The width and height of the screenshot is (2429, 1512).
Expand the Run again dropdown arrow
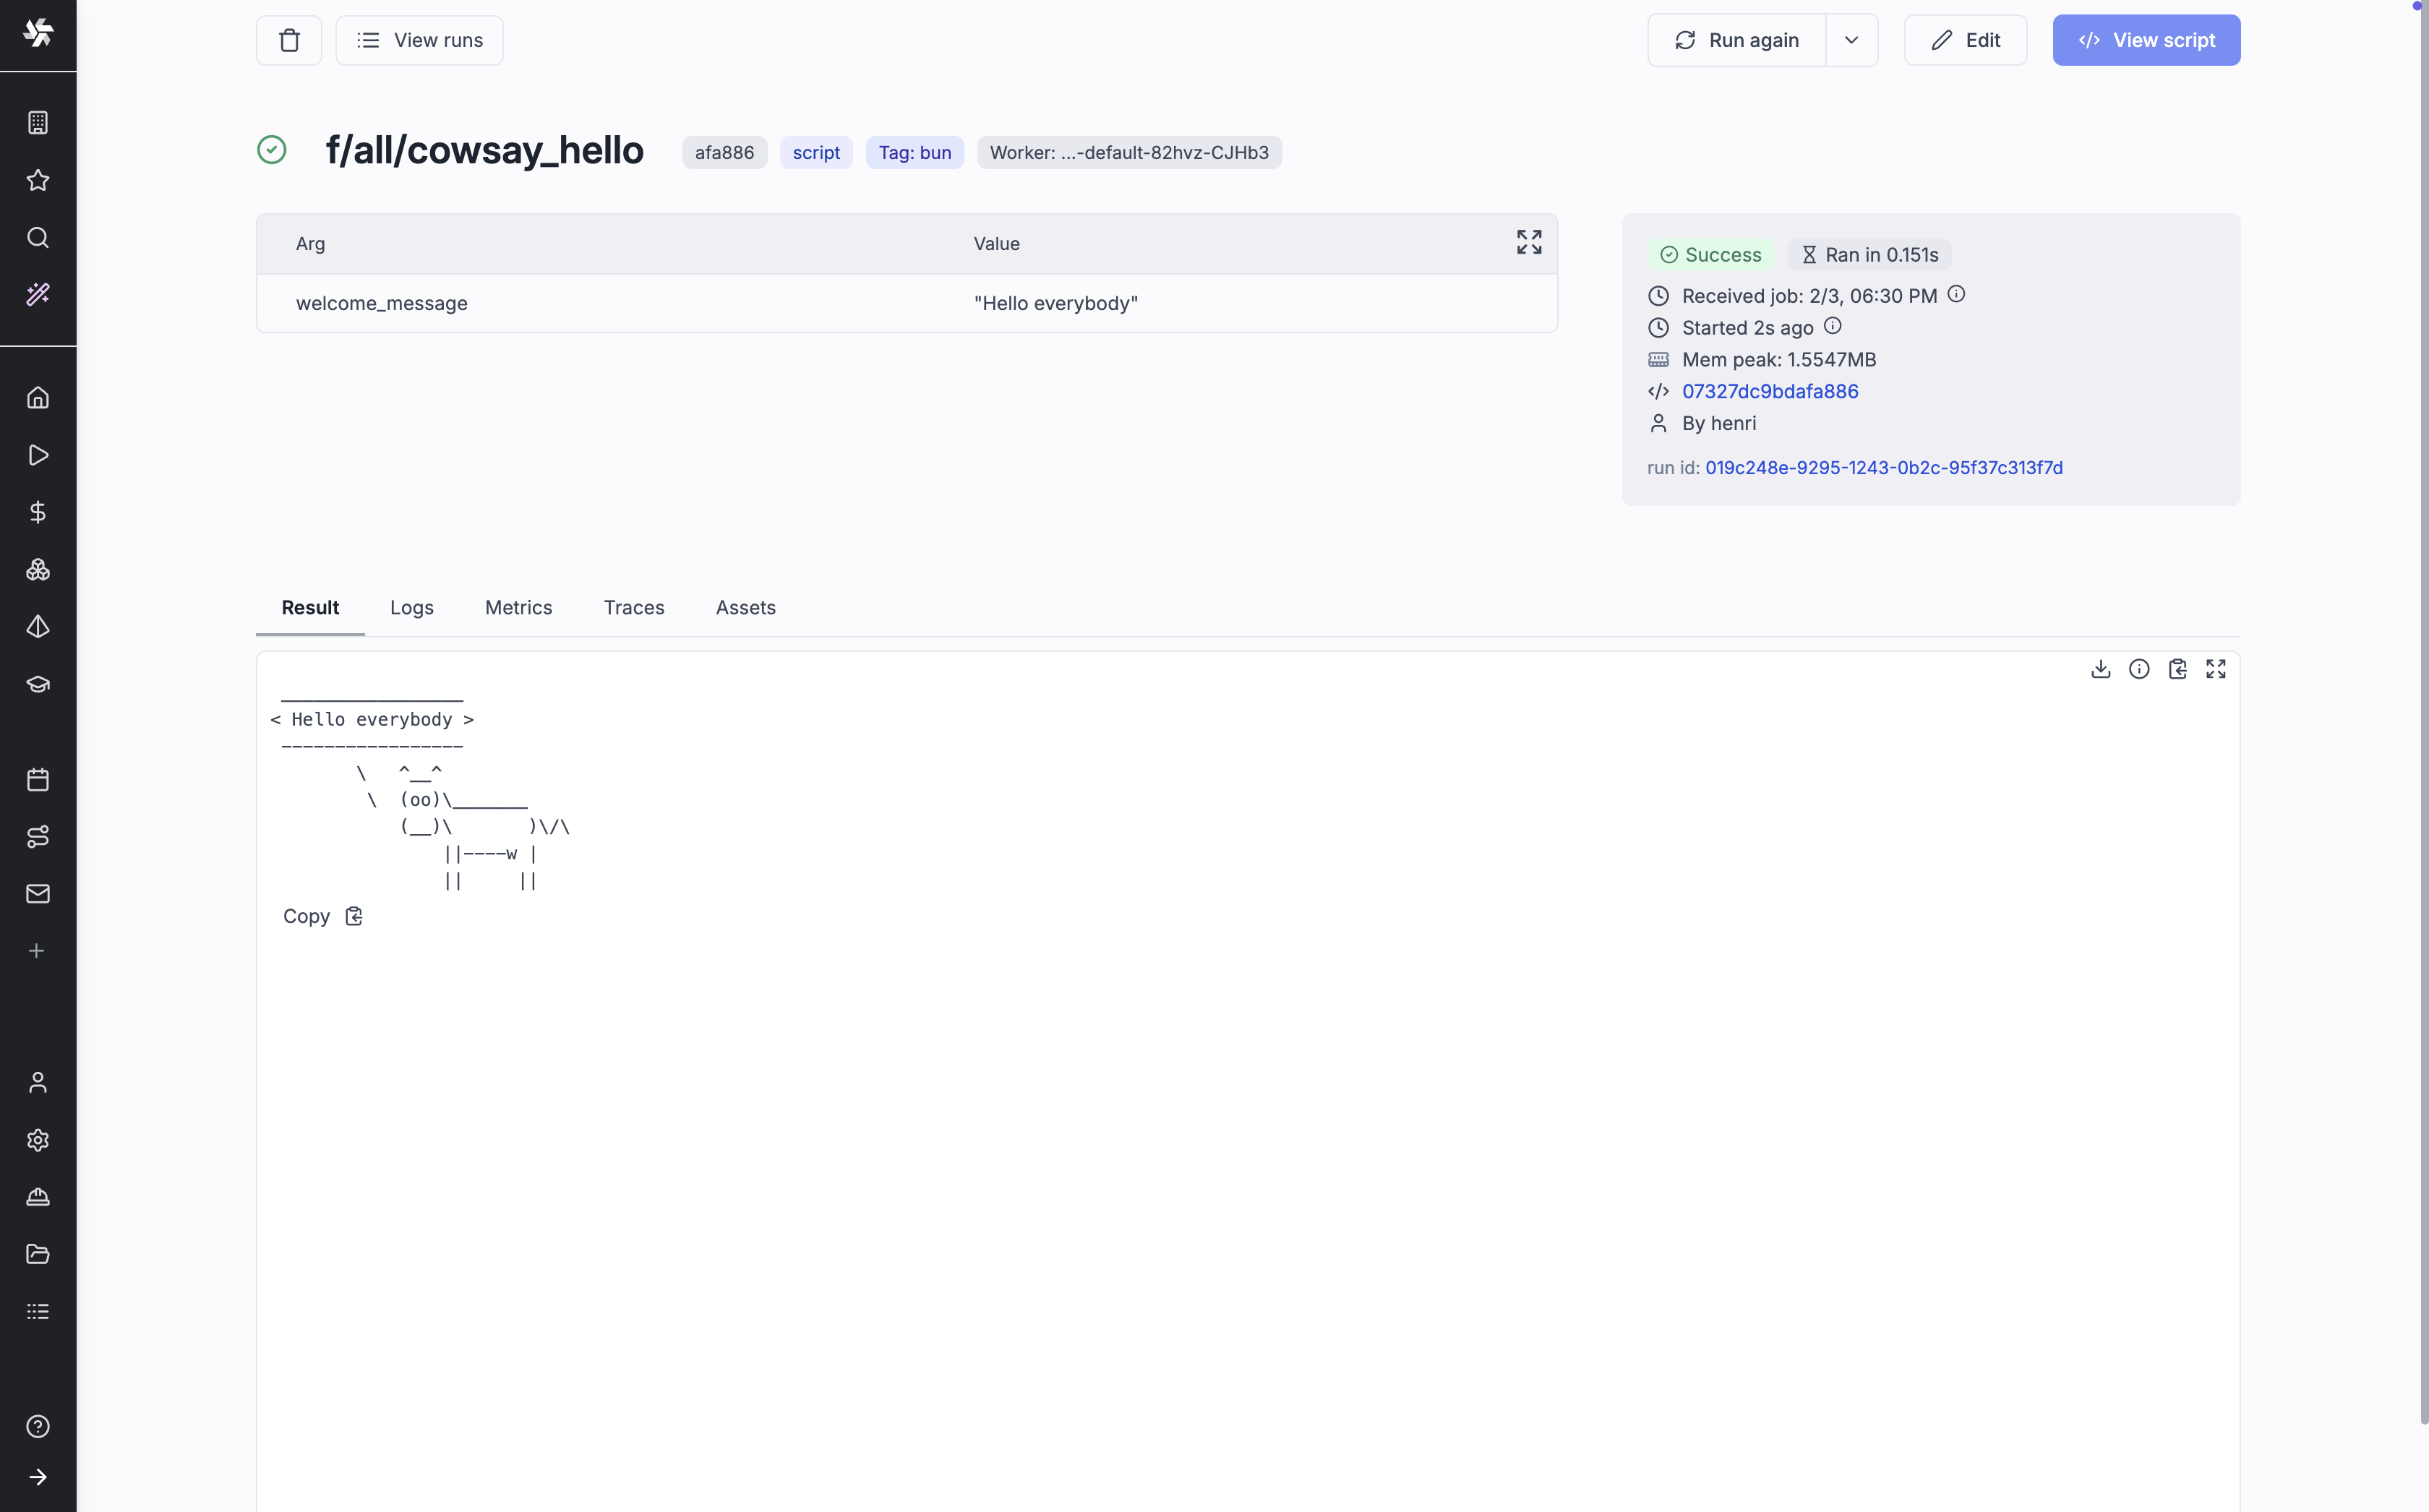[1851, 40]
